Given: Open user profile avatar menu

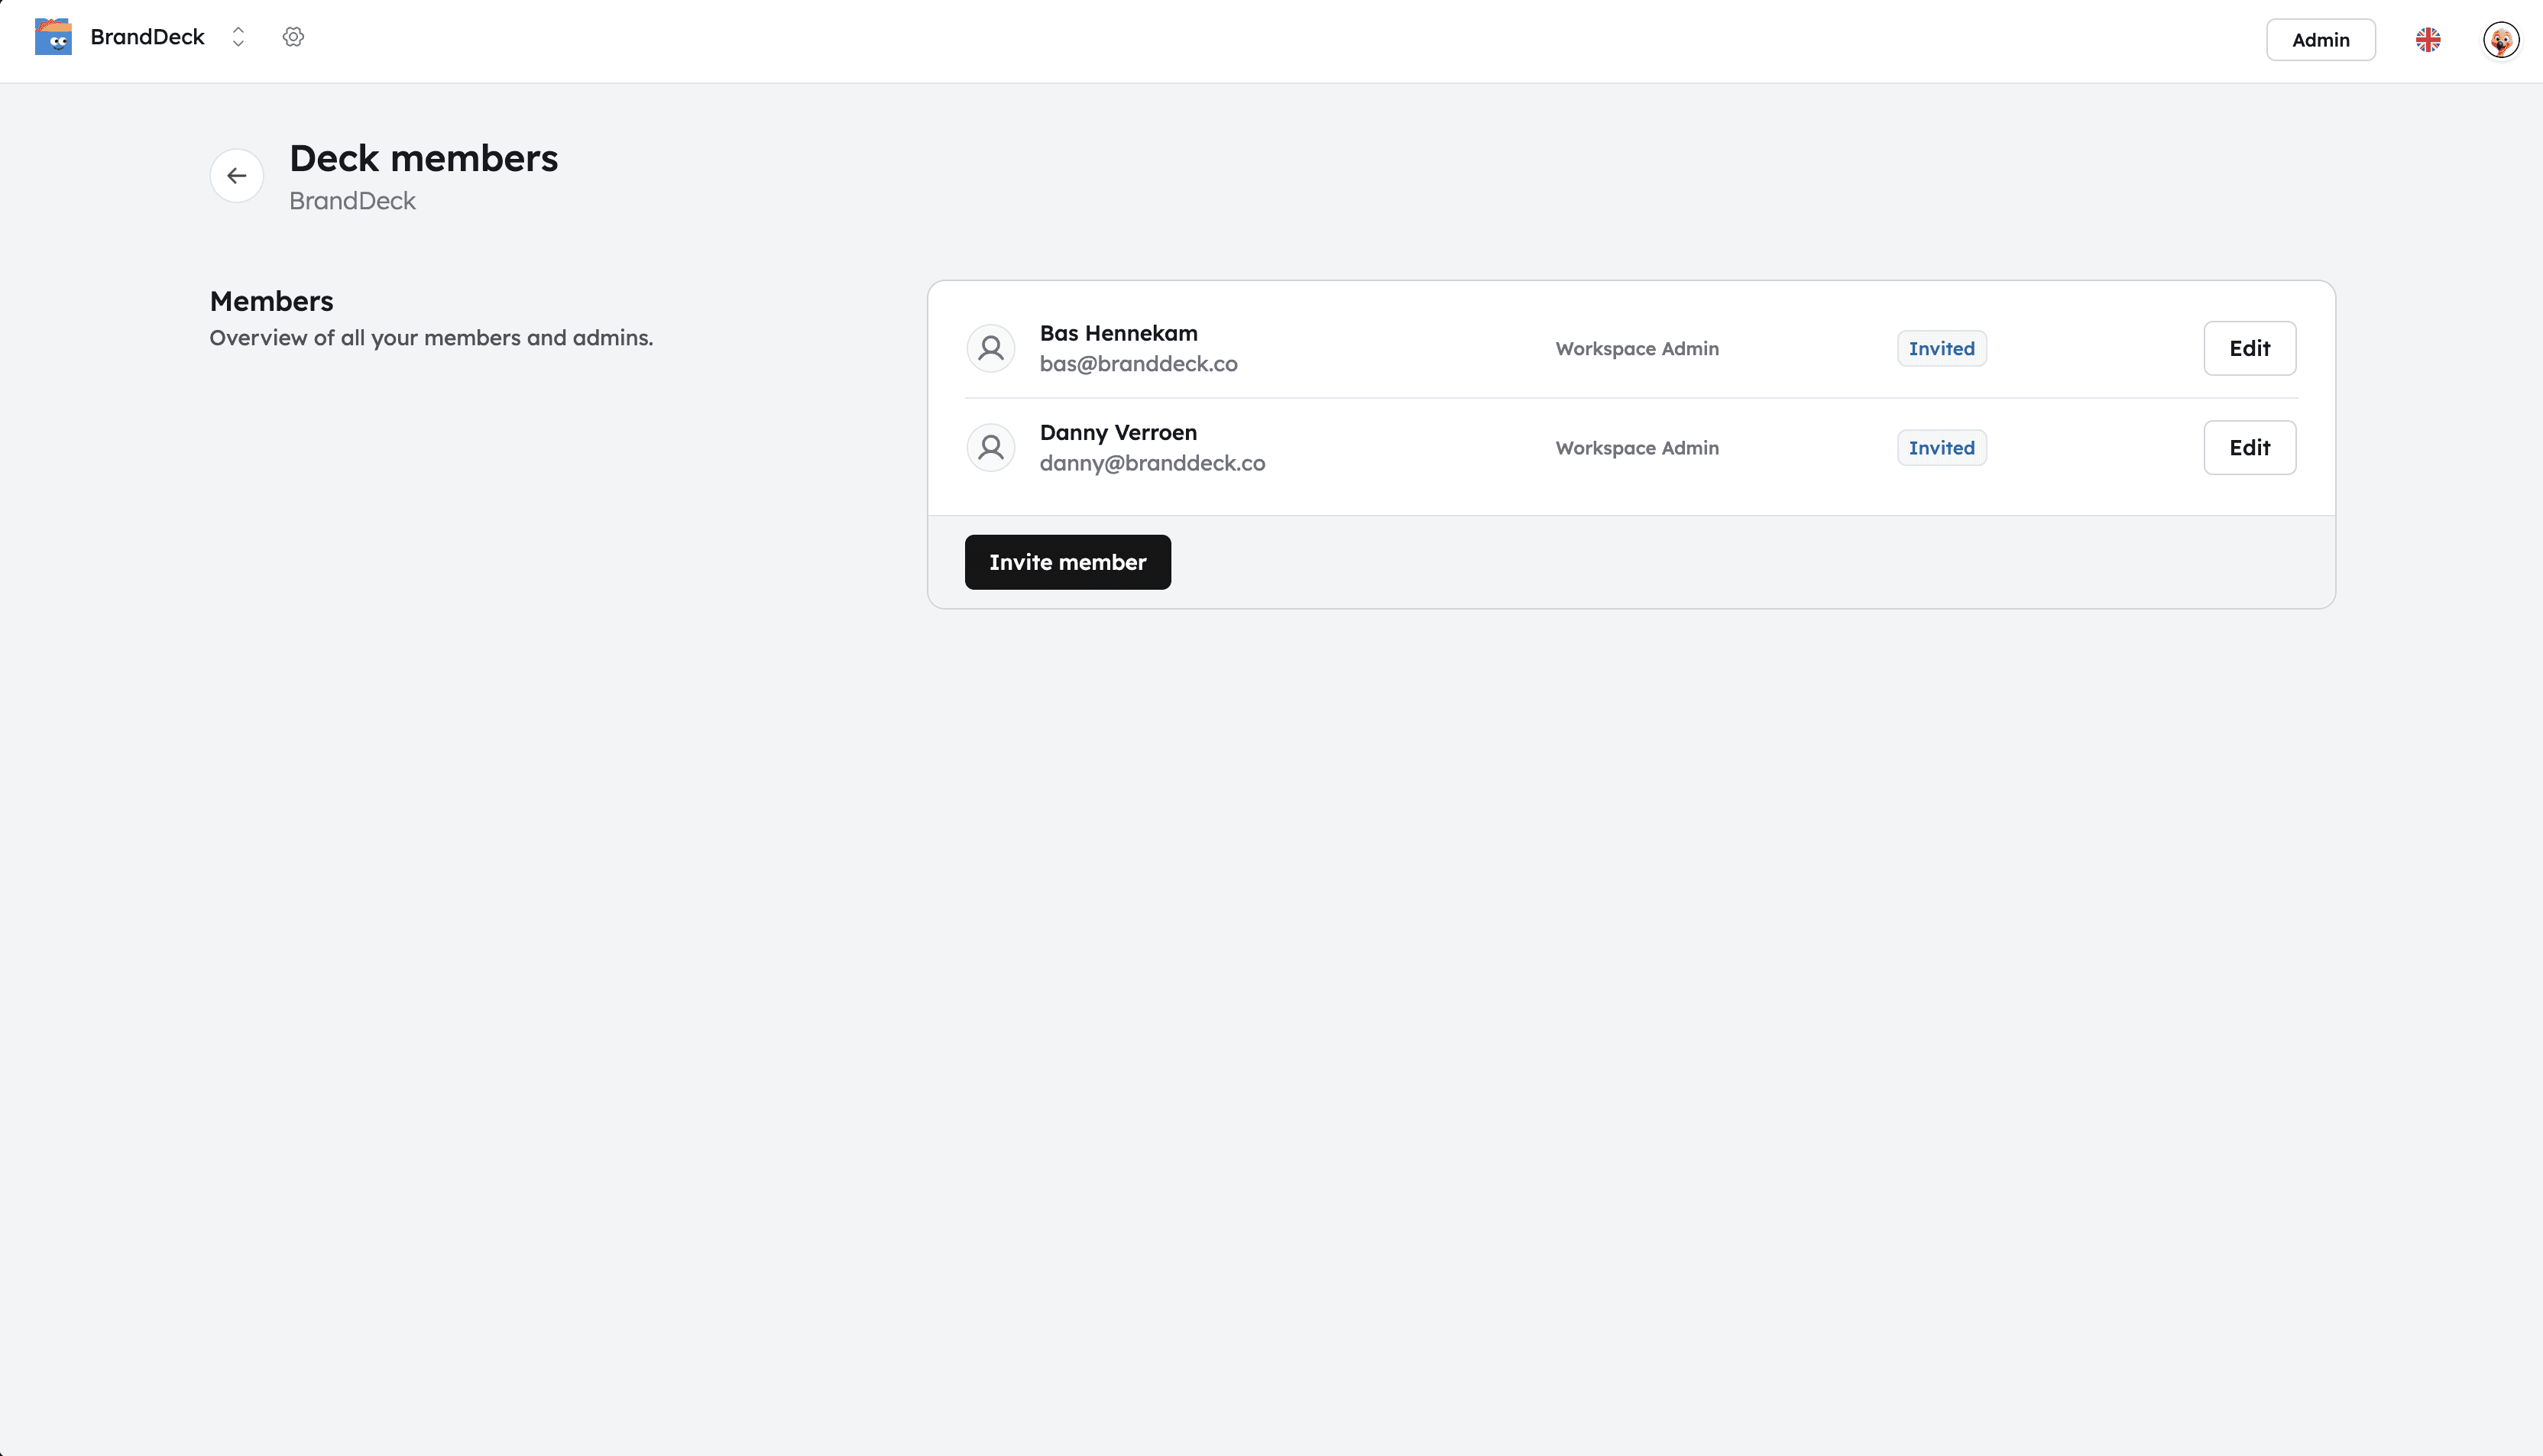Looking at the screenshot, I should point(2500,40).
